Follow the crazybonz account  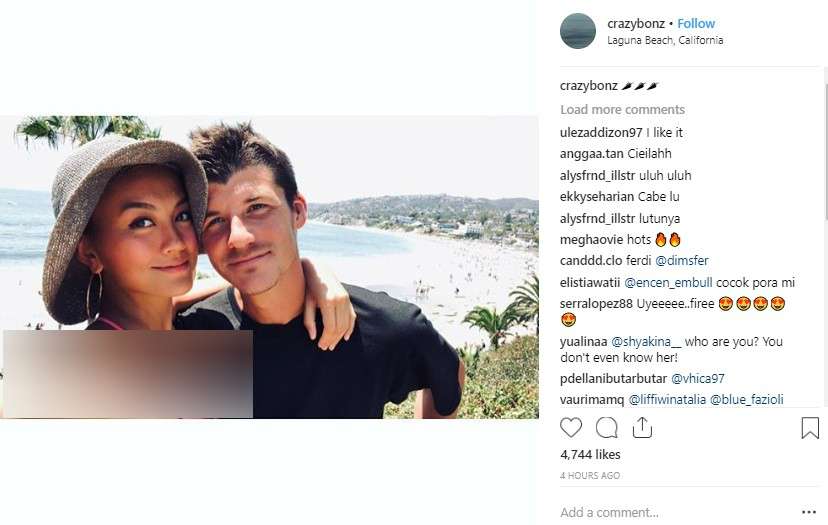tap(696, 24)
